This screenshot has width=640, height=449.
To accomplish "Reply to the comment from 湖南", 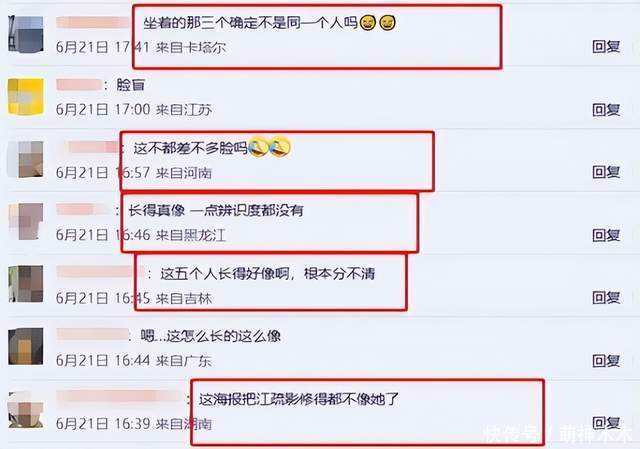I will tap(606, 423).
